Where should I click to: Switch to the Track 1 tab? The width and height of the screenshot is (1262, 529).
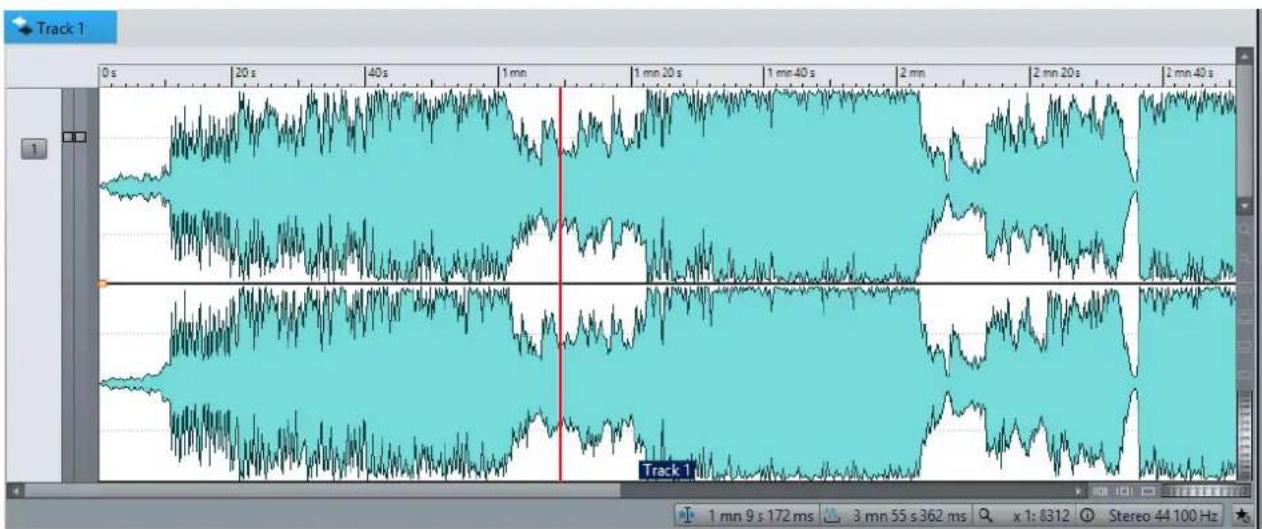pyautogui.click(x=58, y=27)
